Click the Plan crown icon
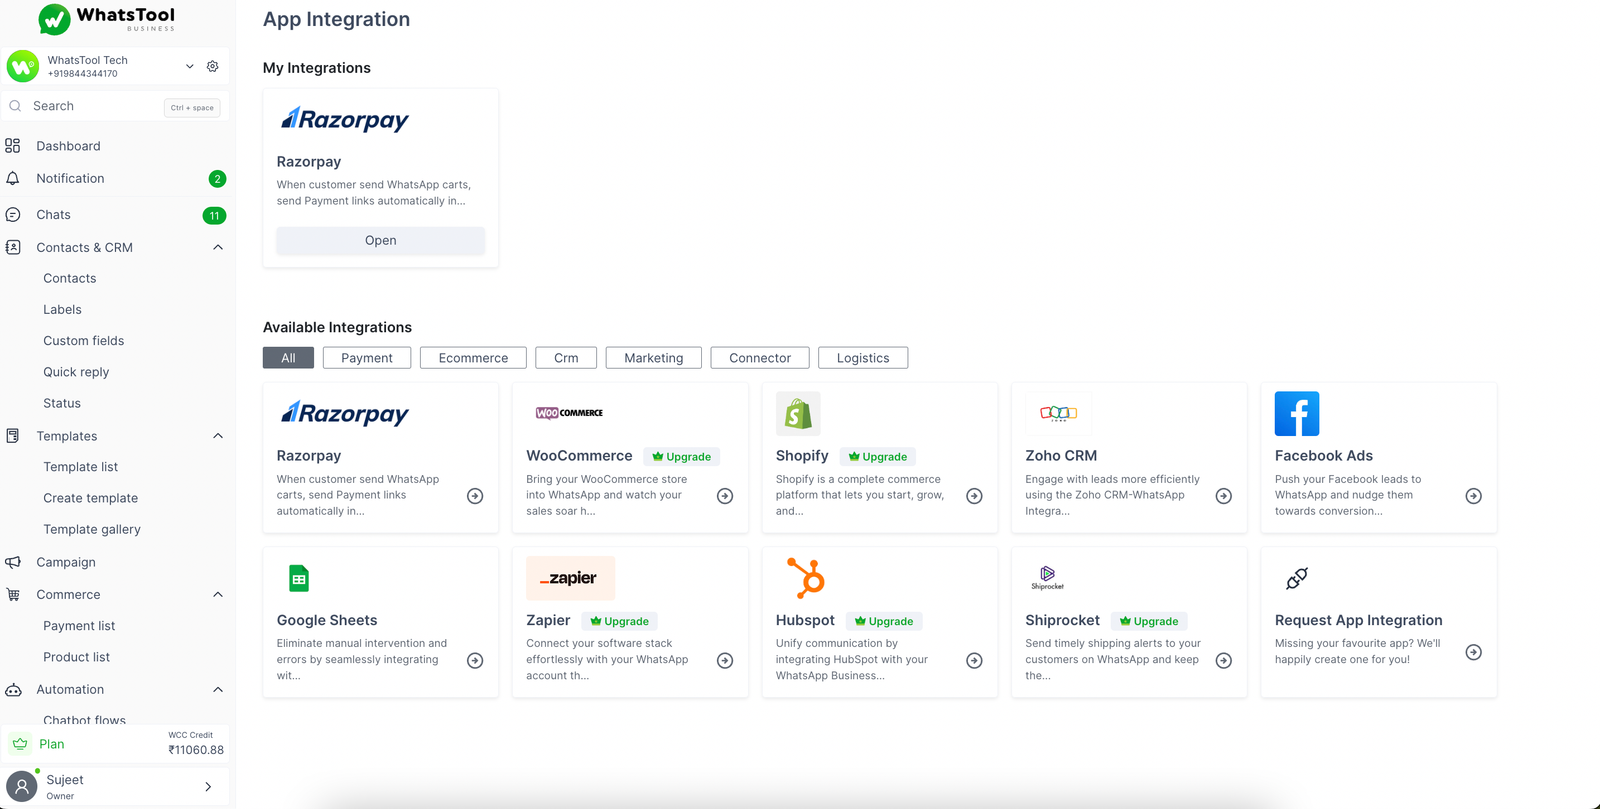Viewport: 1600px width, 809px height. point(20,744)
